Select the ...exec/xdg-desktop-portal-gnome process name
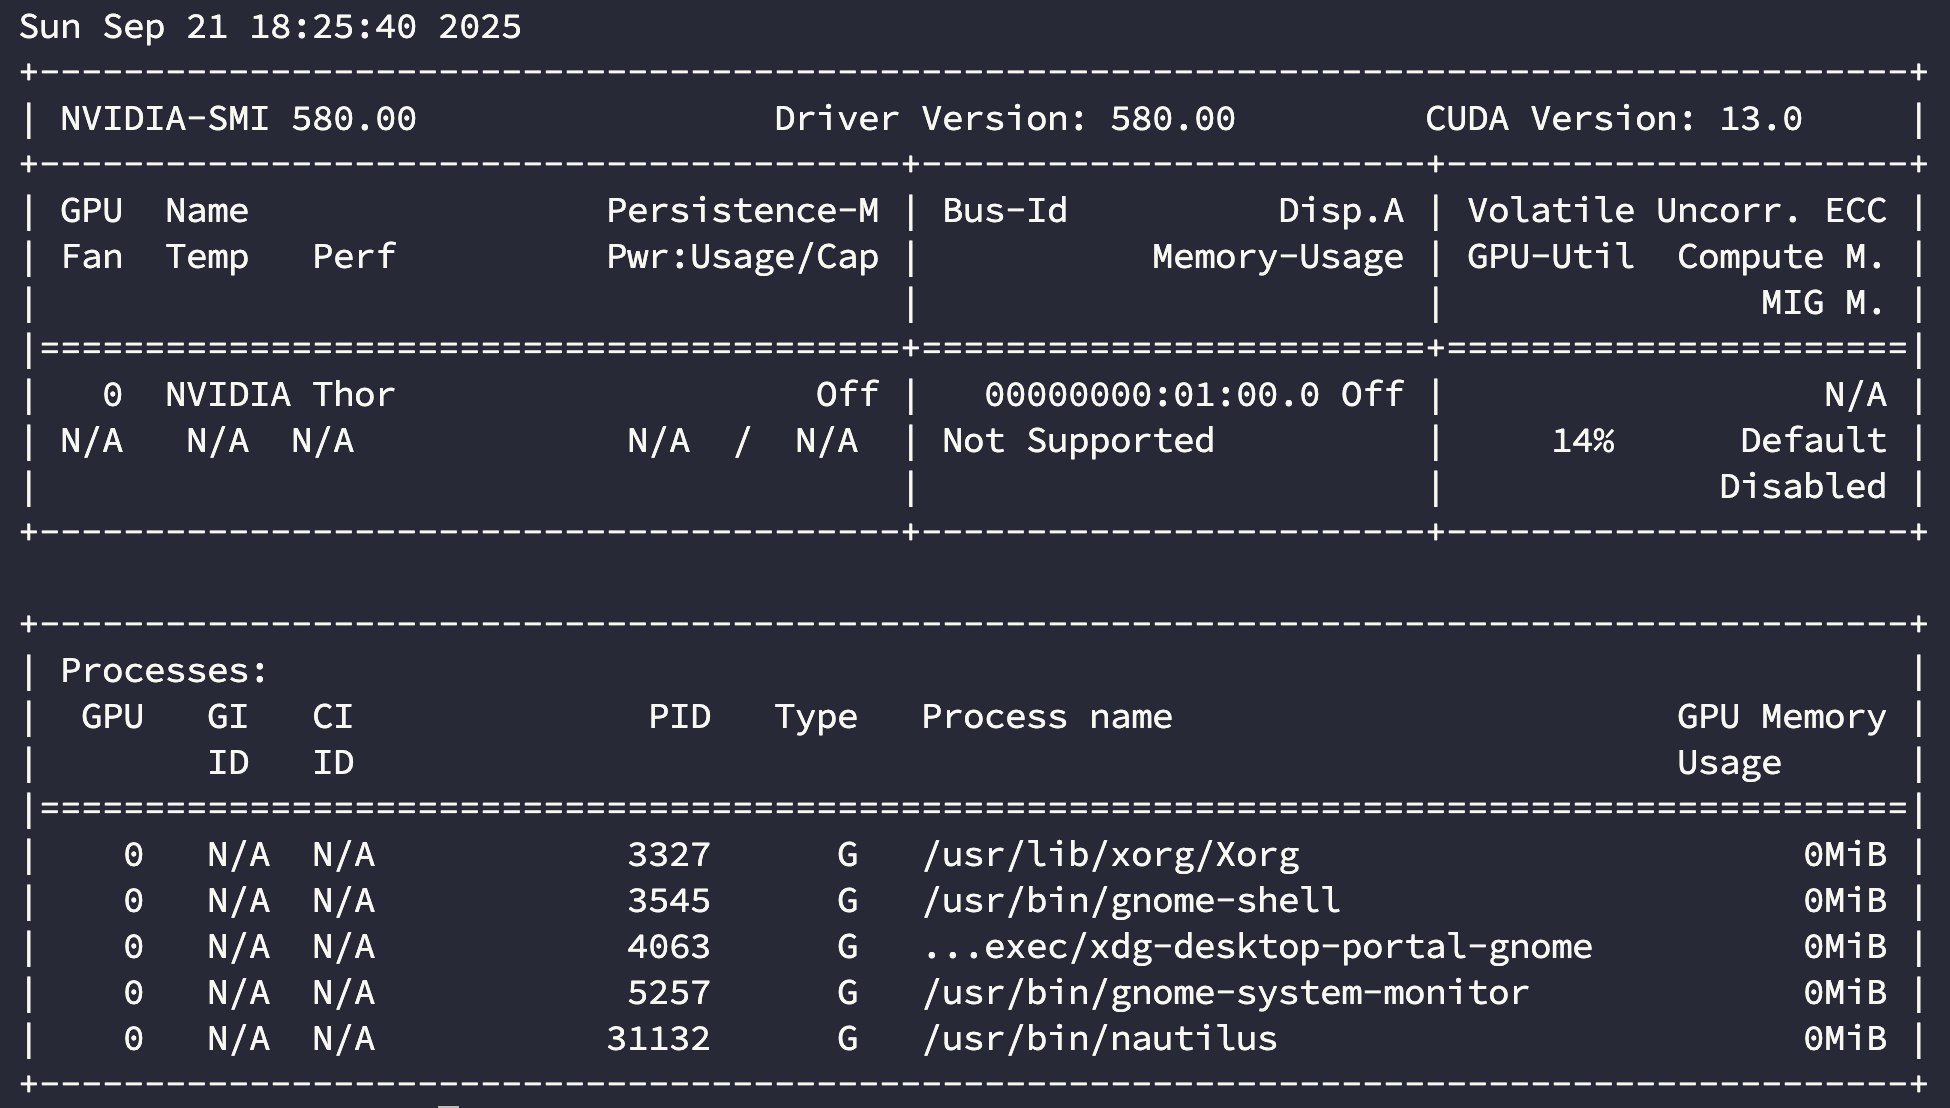Screen dimensions: 1950x1108 (1257, 948)
